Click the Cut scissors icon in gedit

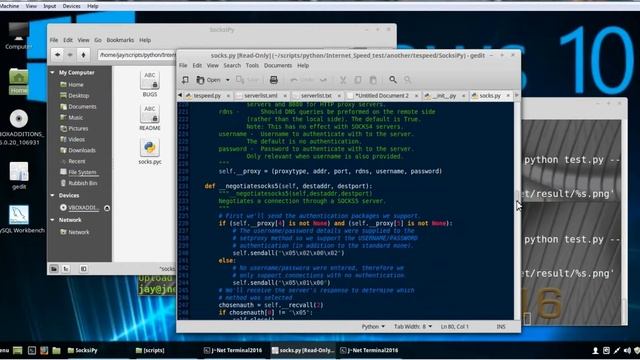point(343,80)
